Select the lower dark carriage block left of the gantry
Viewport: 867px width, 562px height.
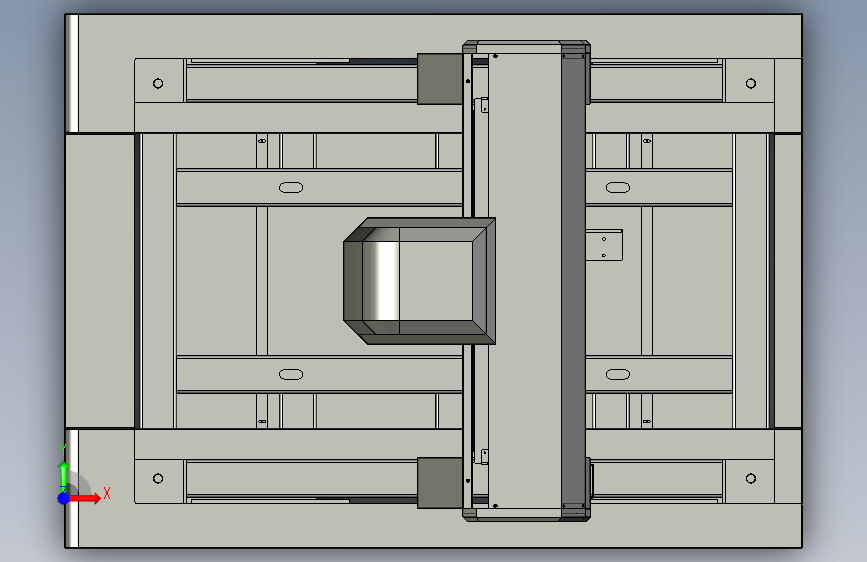pyautogui.click(x=440, y=483)
